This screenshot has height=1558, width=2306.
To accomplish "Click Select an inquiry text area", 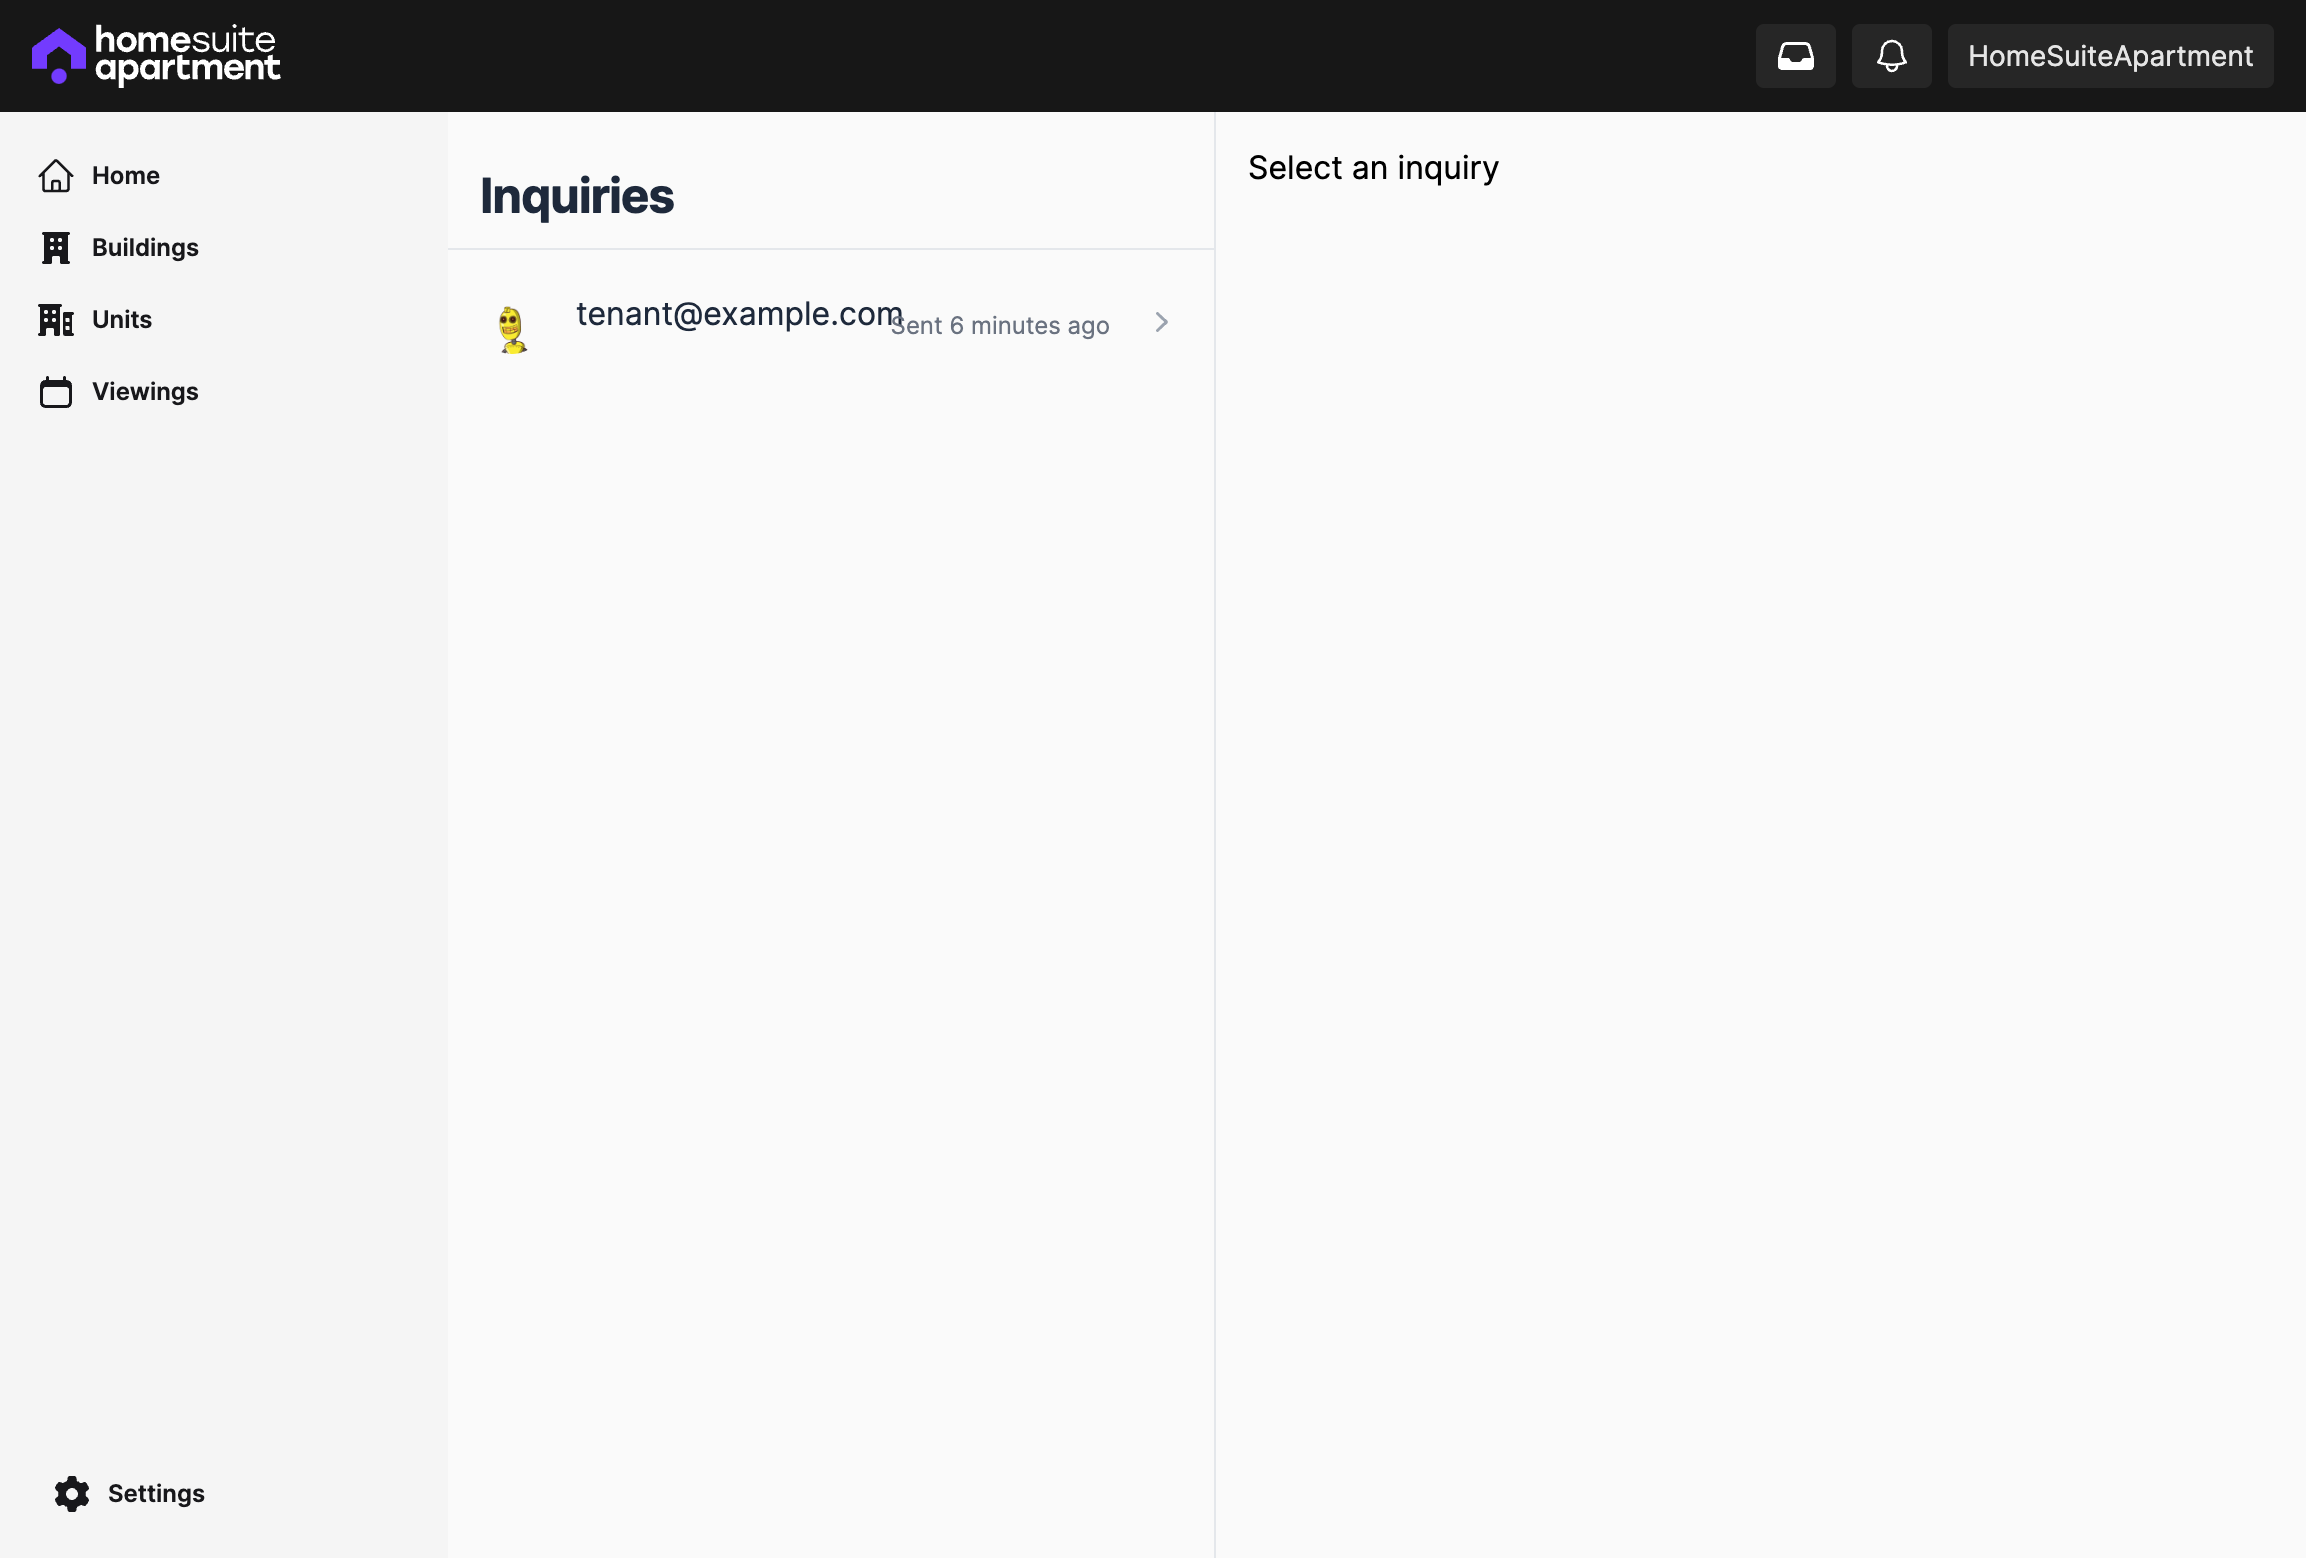I will [1371, 167].
